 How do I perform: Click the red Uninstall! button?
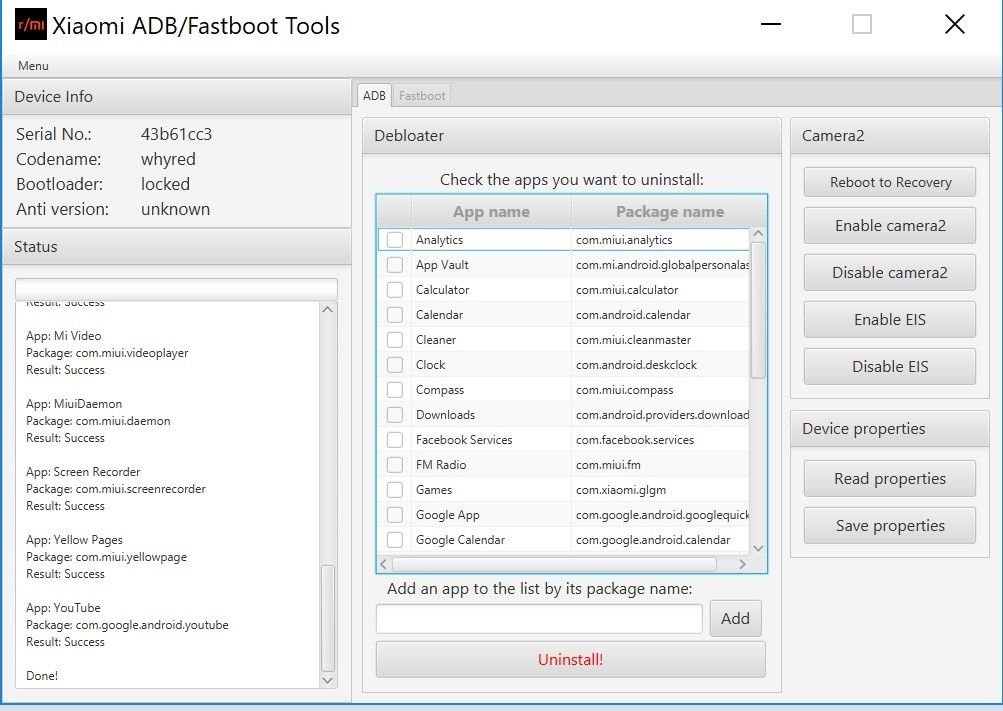click(571, 659)
